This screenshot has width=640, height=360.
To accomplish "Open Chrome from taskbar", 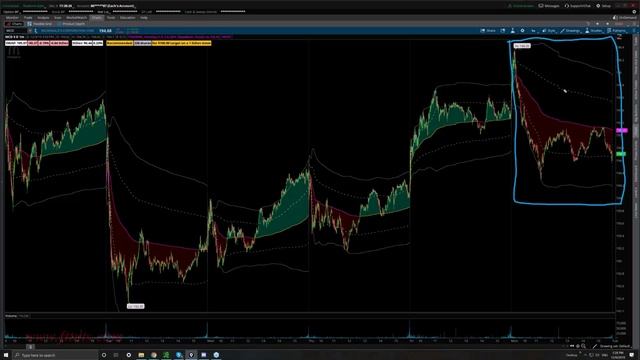I will pos(153,355).
